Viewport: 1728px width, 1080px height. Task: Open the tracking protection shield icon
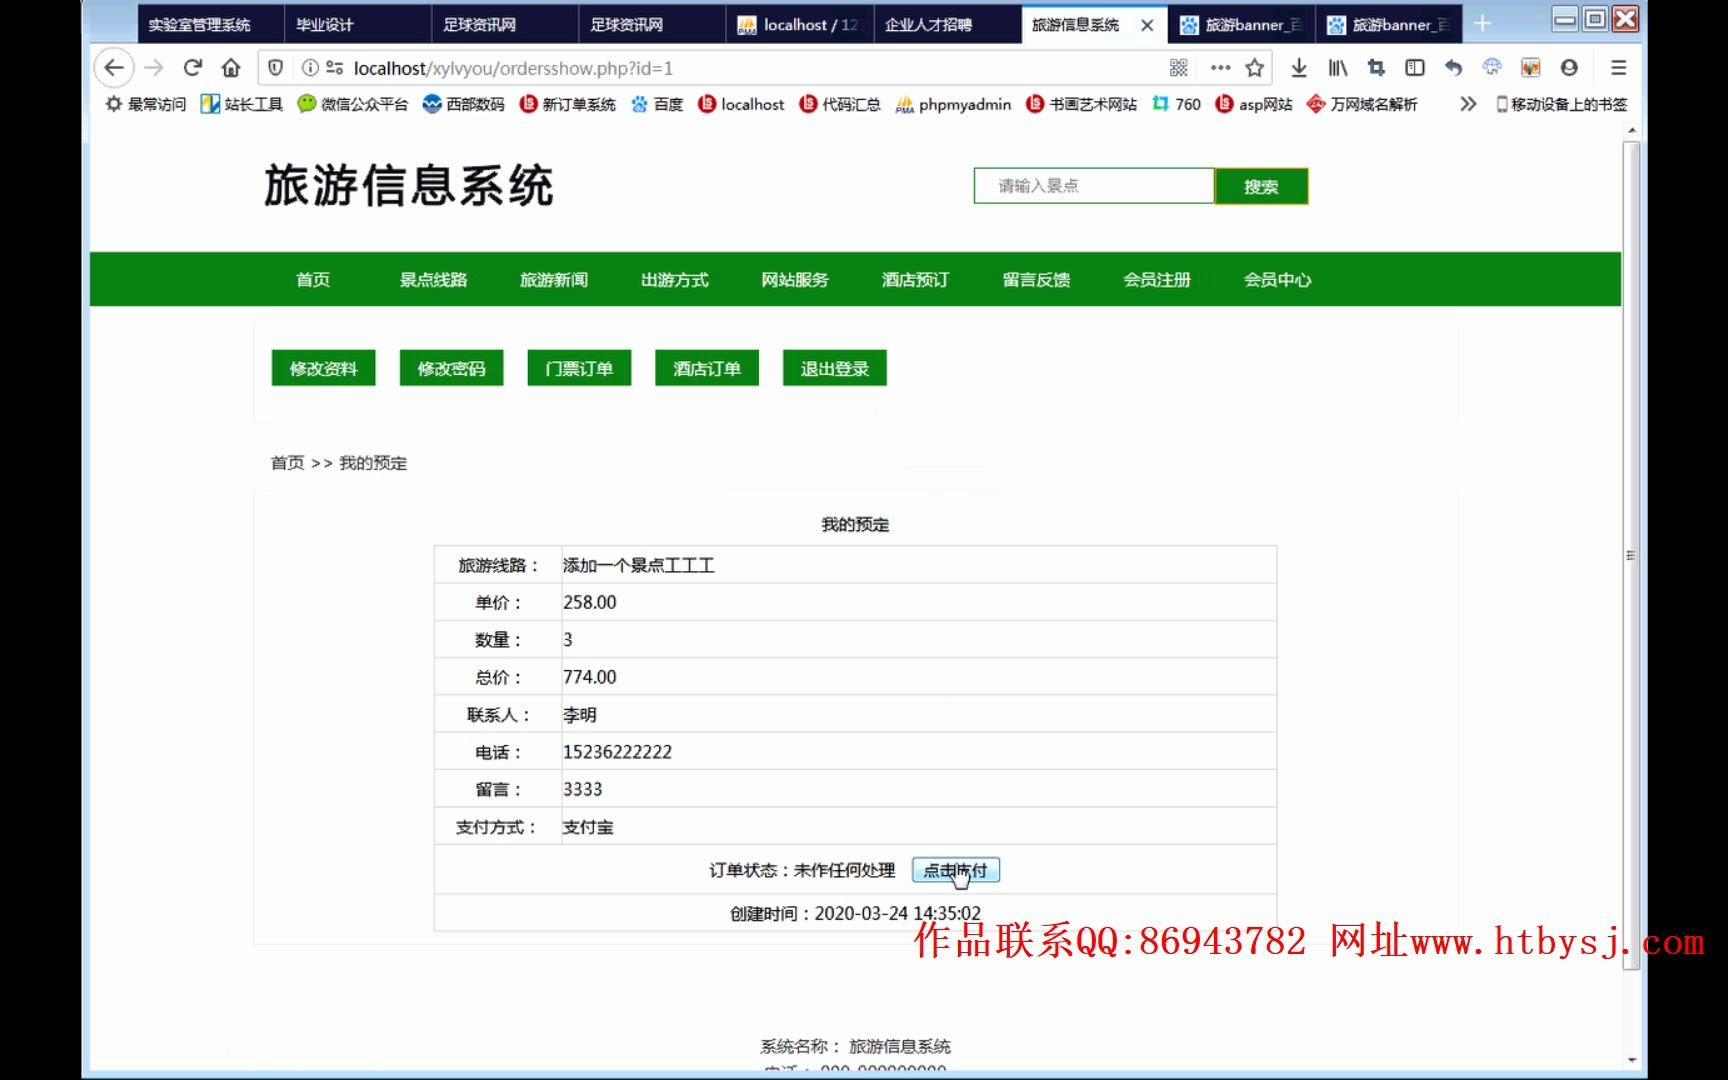click(276, 68)
